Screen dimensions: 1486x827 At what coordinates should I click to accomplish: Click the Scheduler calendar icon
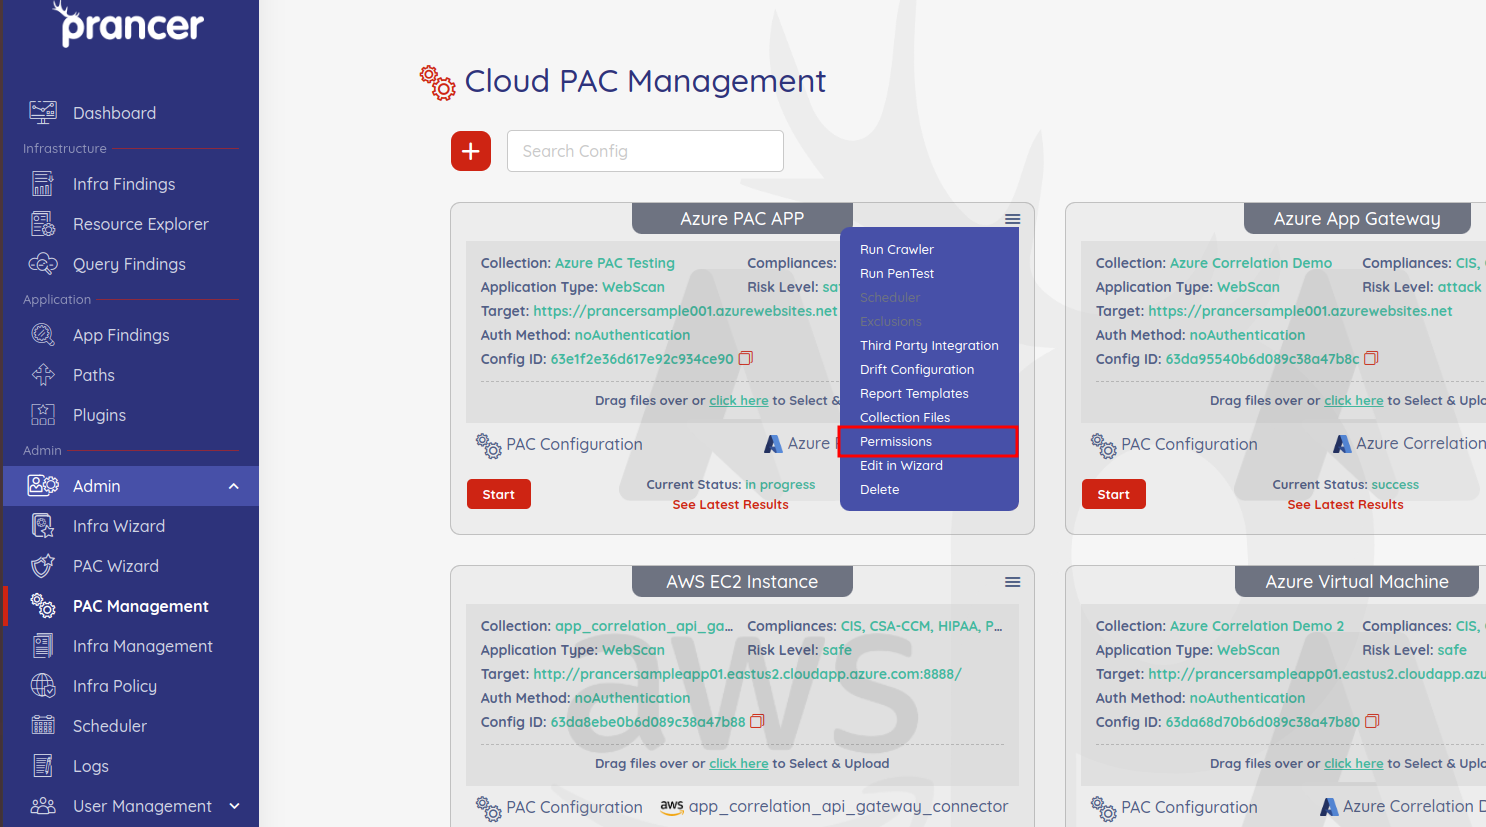[x=43, y=726]
